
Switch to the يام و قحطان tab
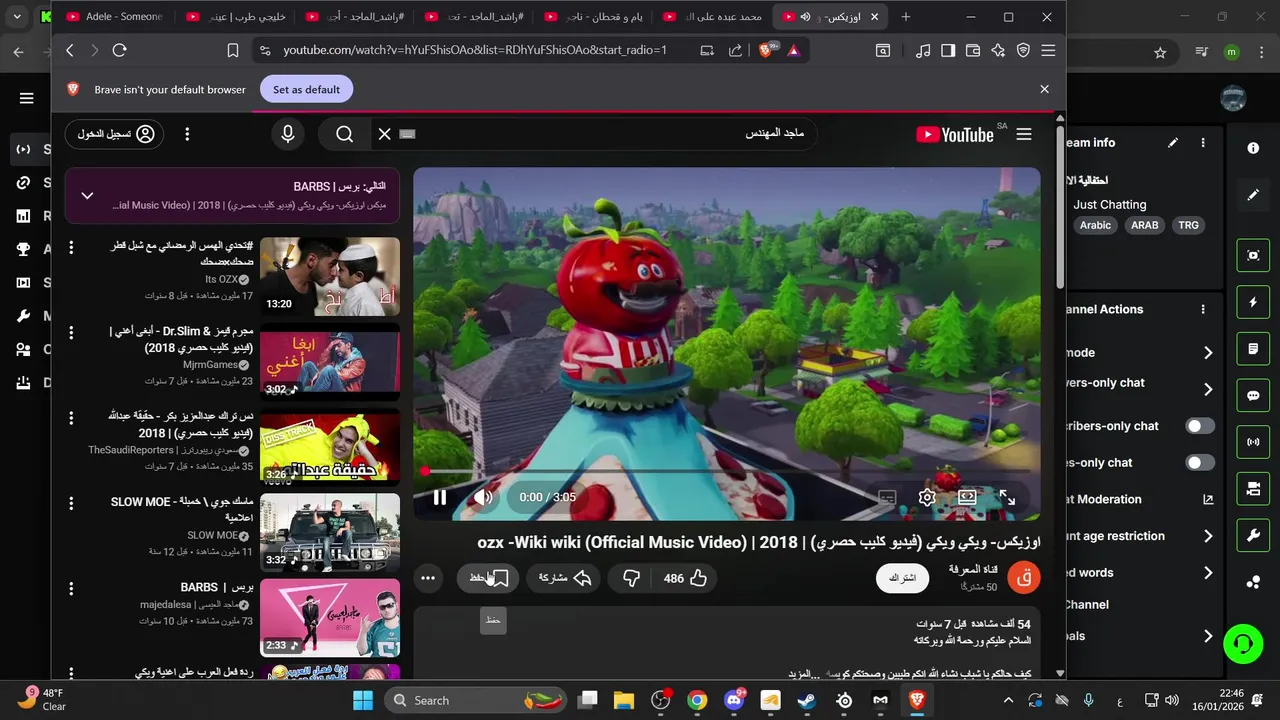coord(592,17)
